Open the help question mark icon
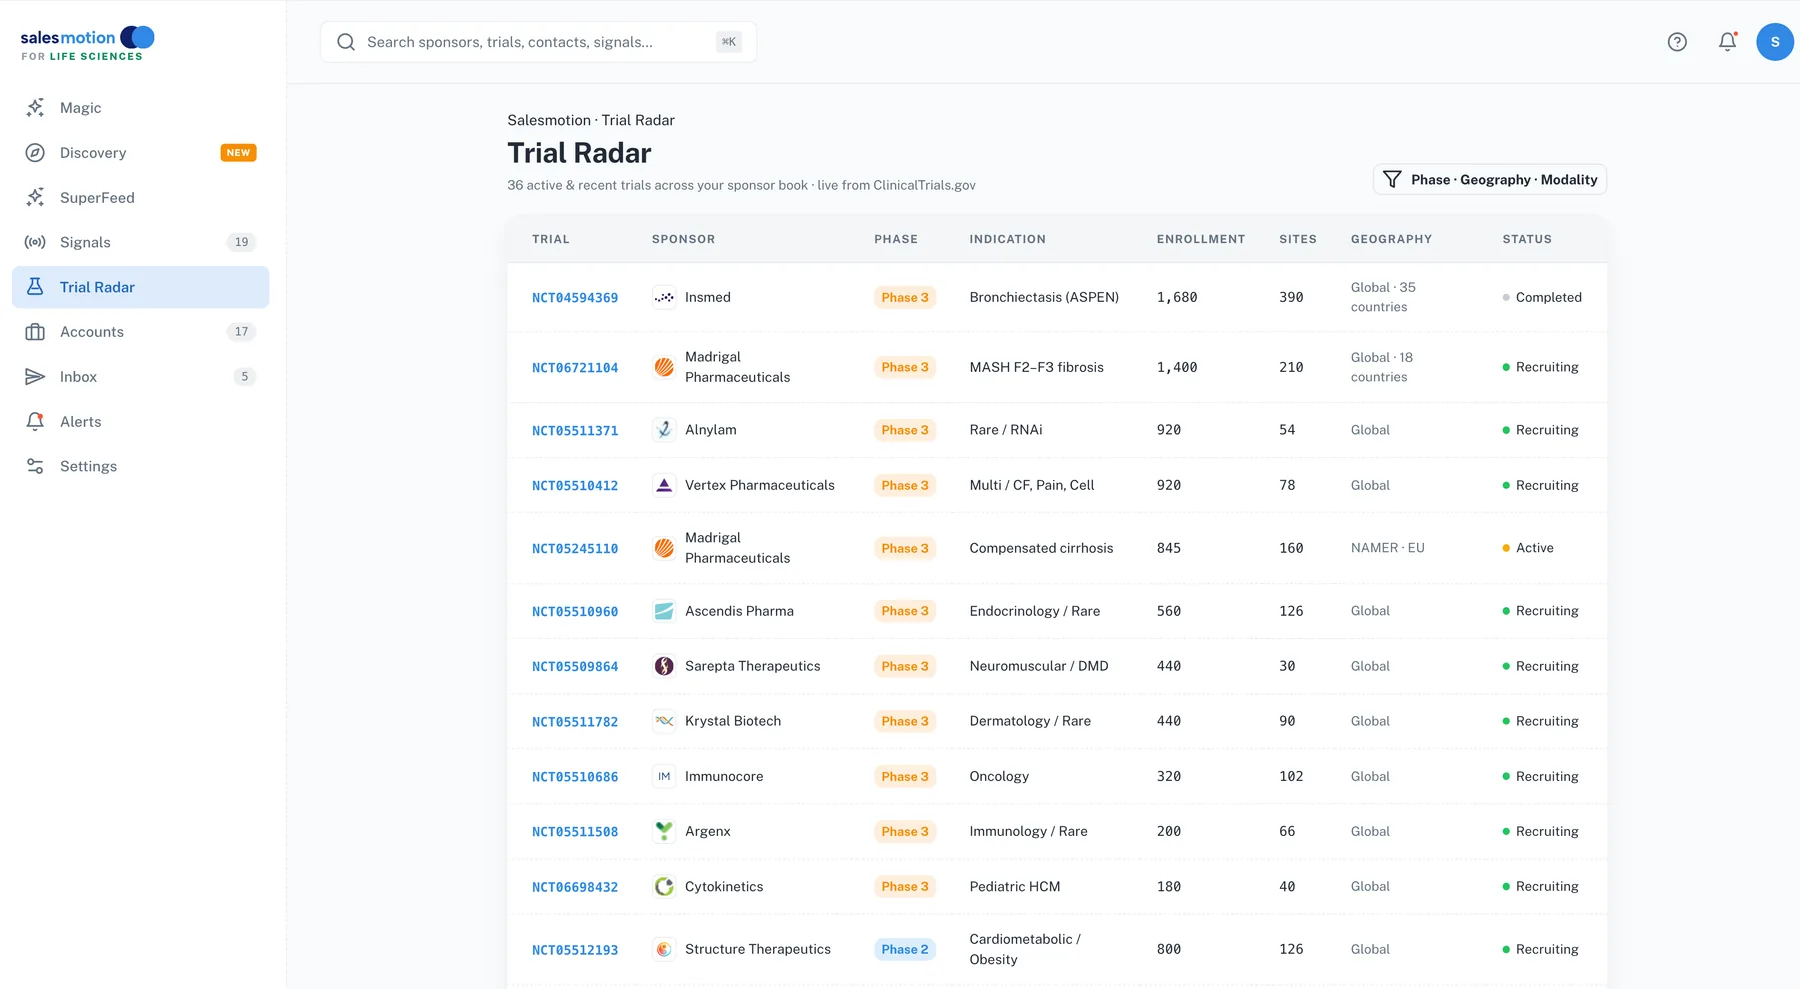Viewport: 1800px width, 989px height. click(1677, 42)
